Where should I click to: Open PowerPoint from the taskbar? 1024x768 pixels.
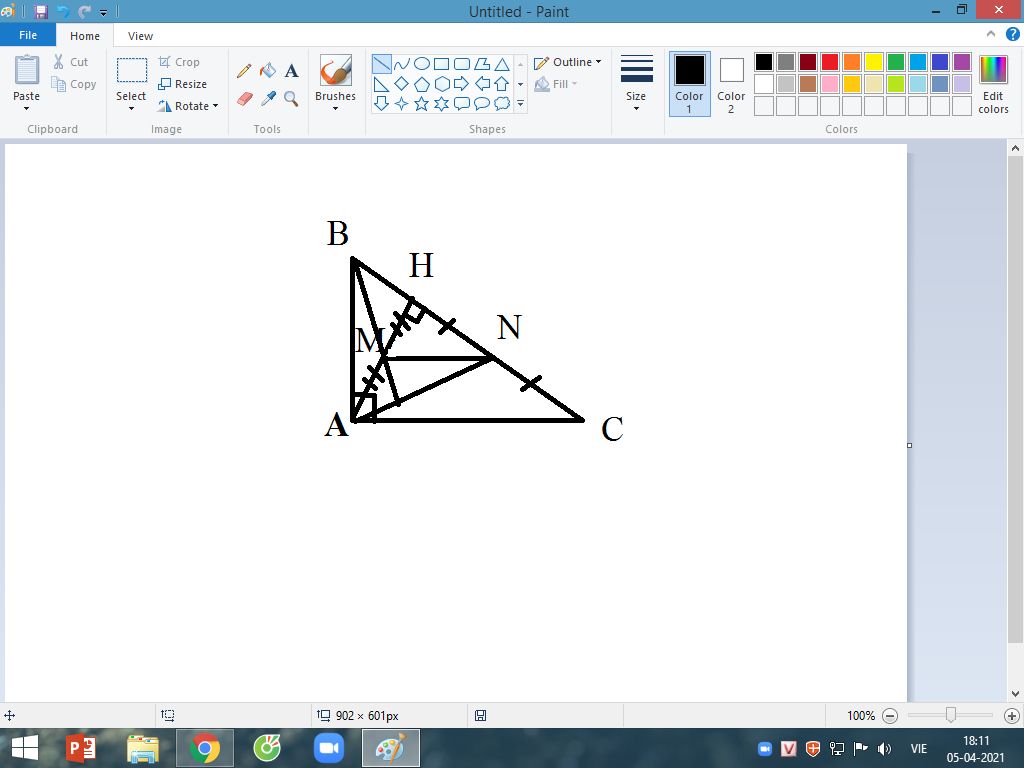point(81,748)
